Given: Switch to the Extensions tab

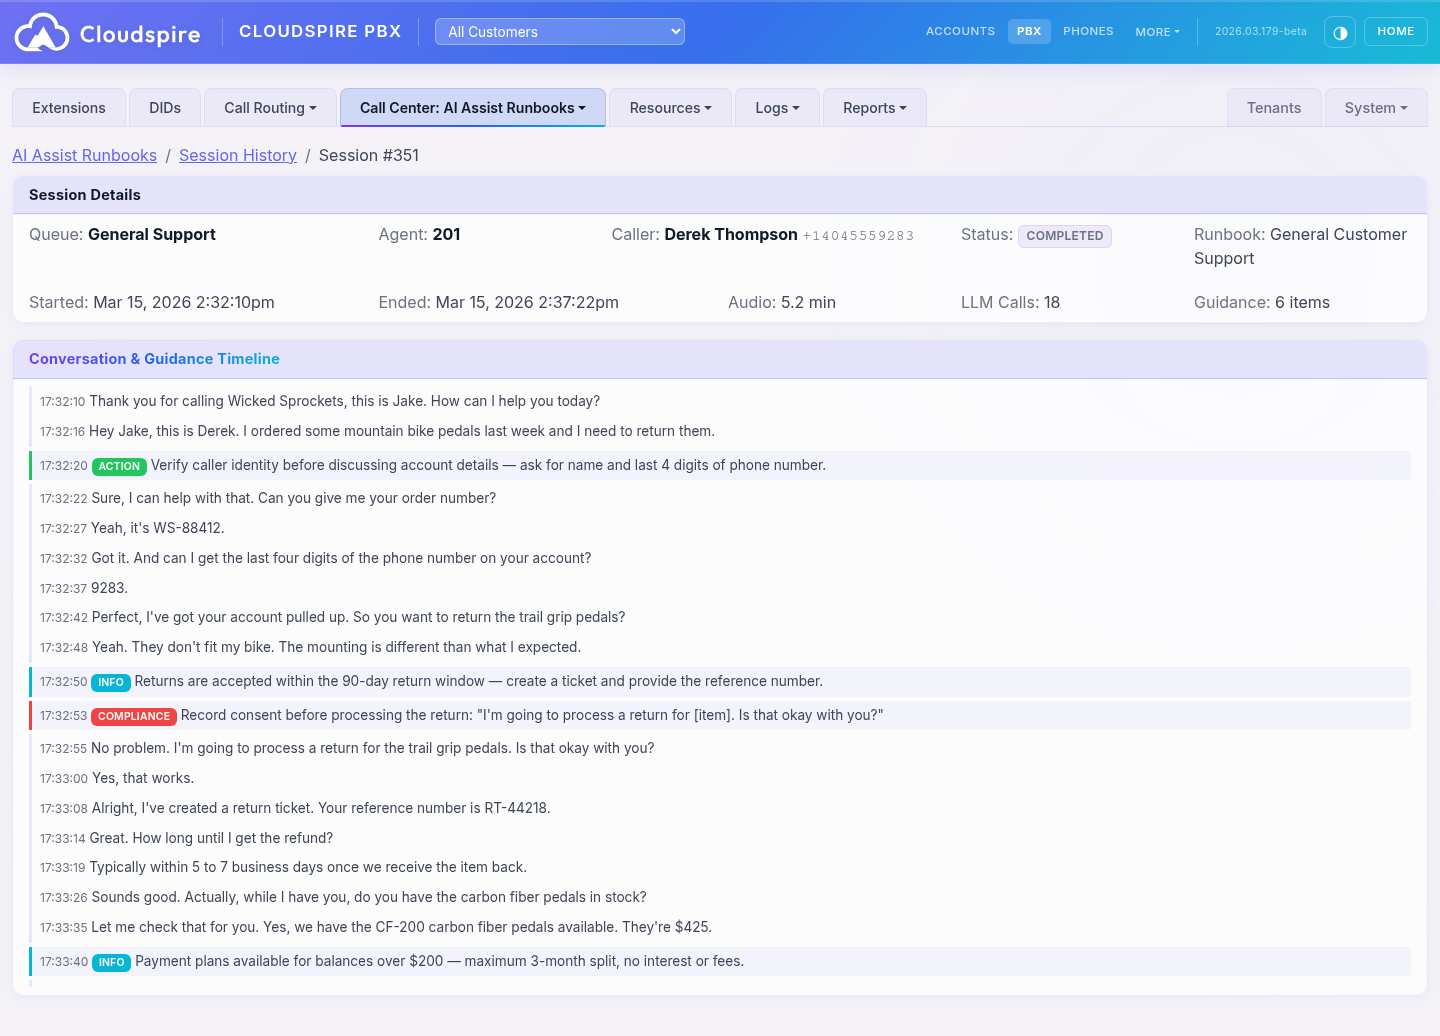Looking at the screenshot, I should coord(68,107).
